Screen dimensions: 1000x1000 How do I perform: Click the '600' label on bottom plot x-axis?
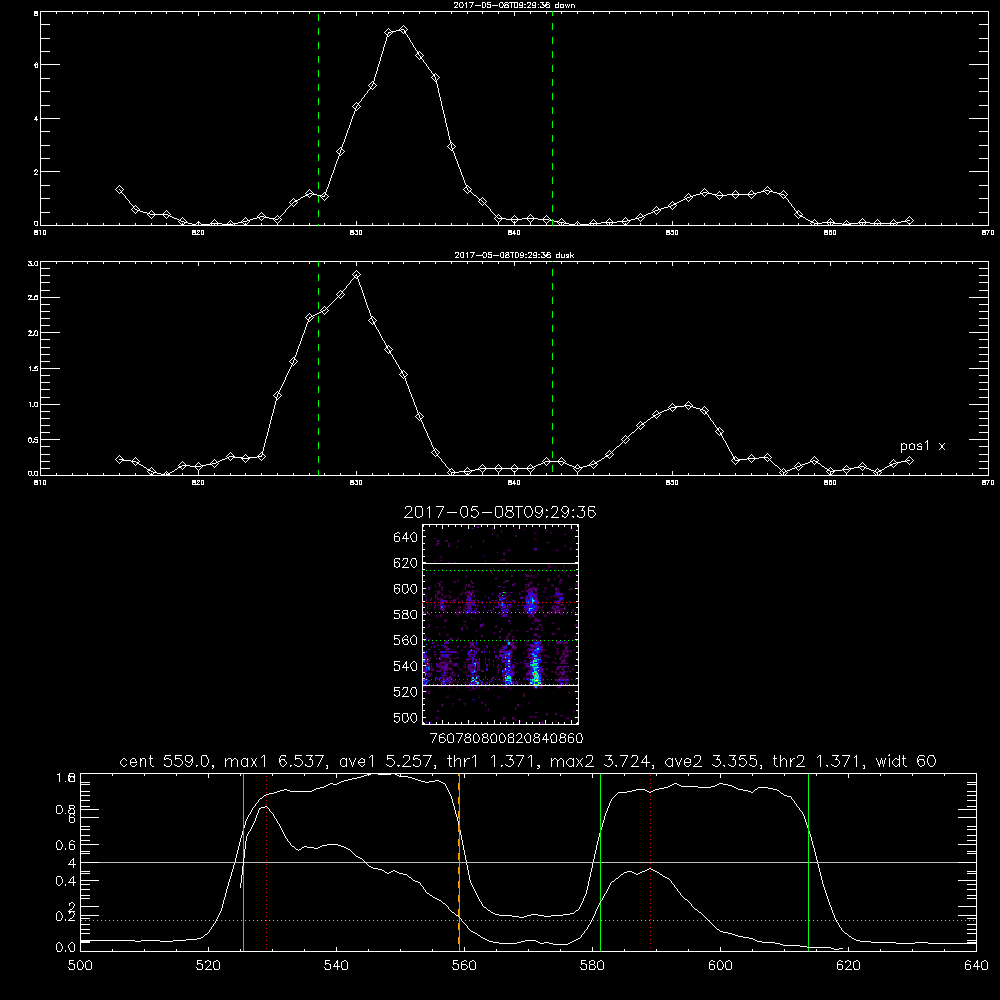tap(720, 966)
